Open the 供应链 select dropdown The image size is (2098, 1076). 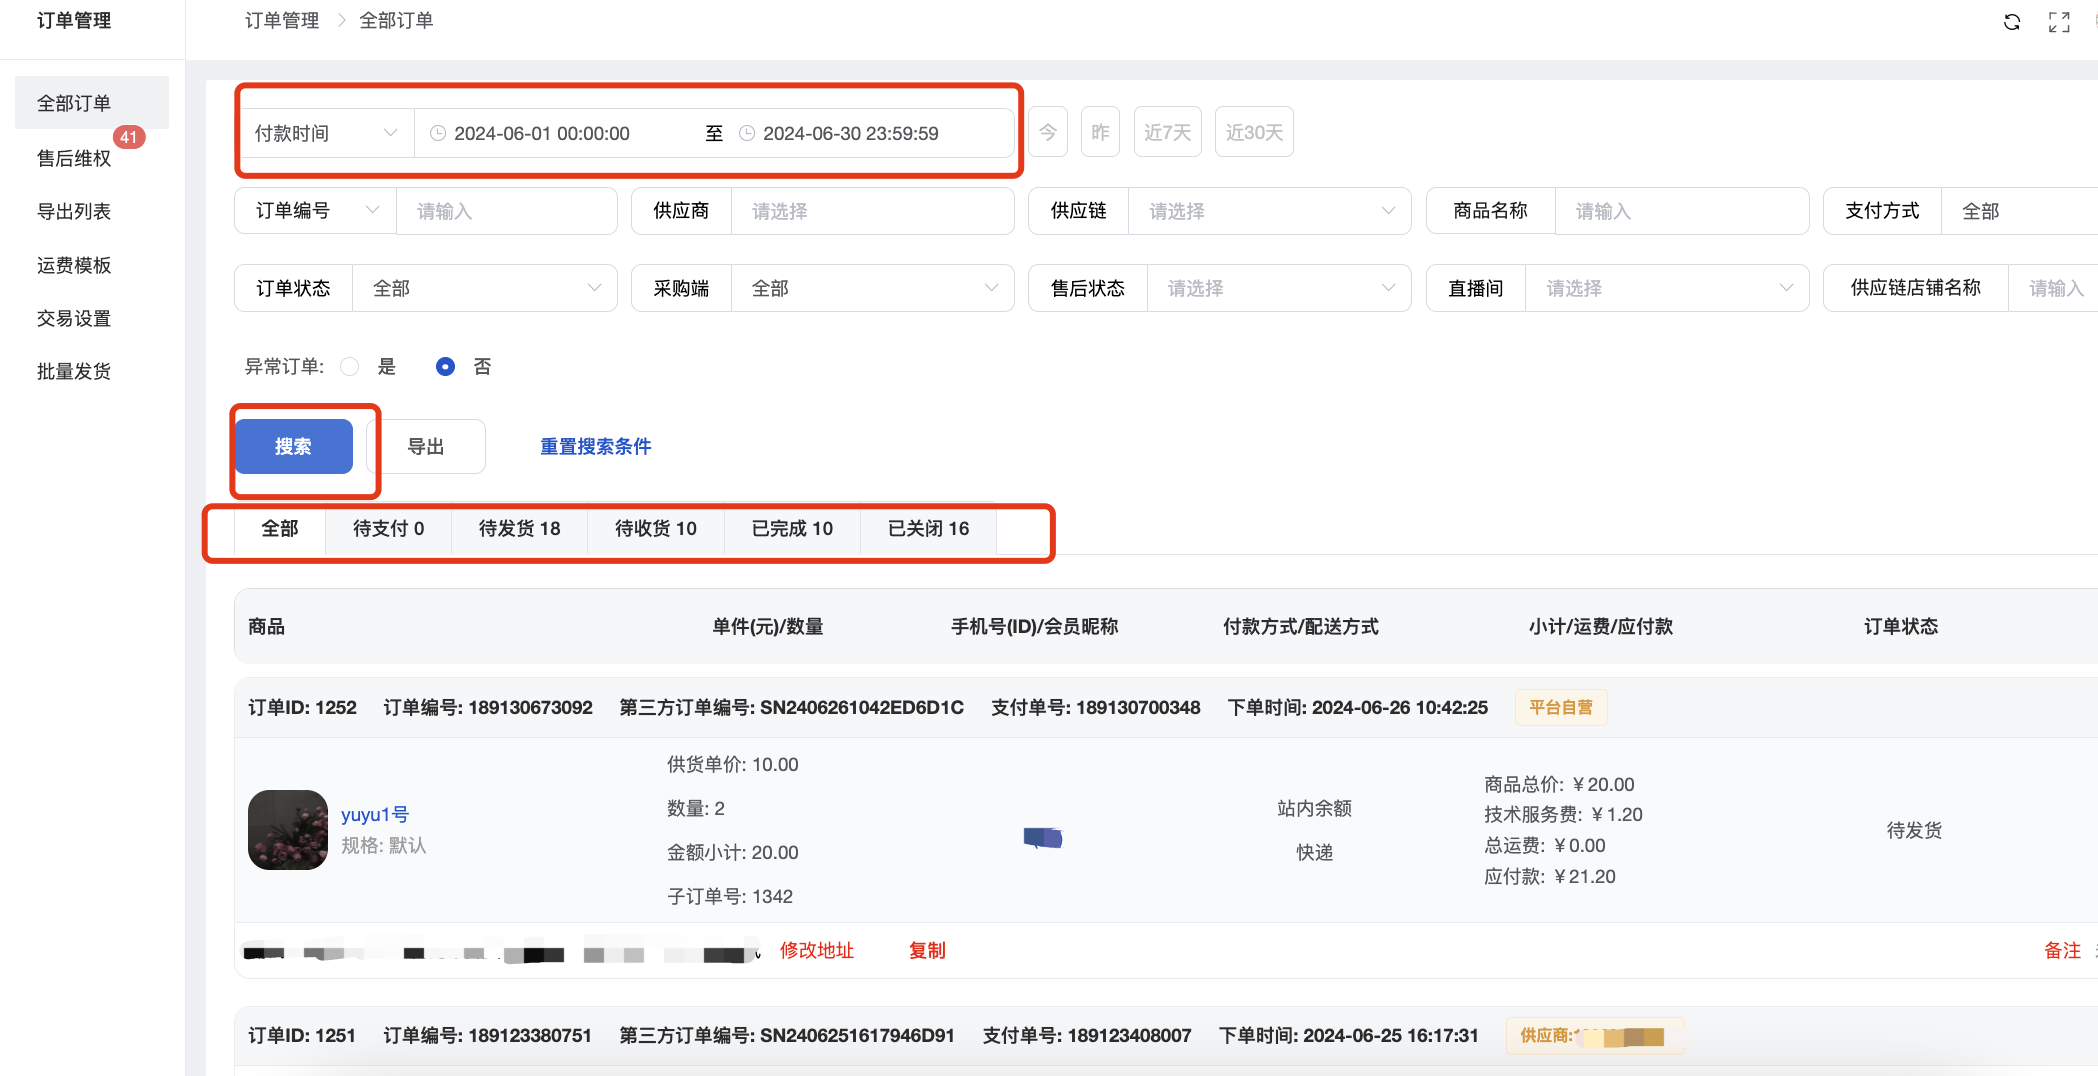pos(1268,211)
